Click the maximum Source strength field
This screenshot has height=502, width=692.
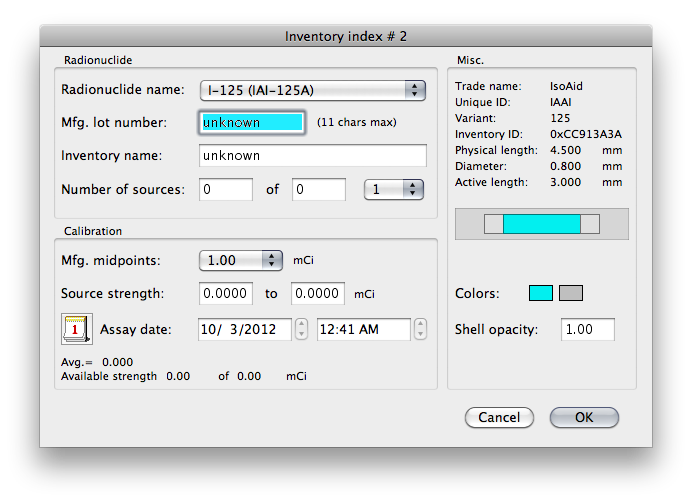tap(318, 294)
